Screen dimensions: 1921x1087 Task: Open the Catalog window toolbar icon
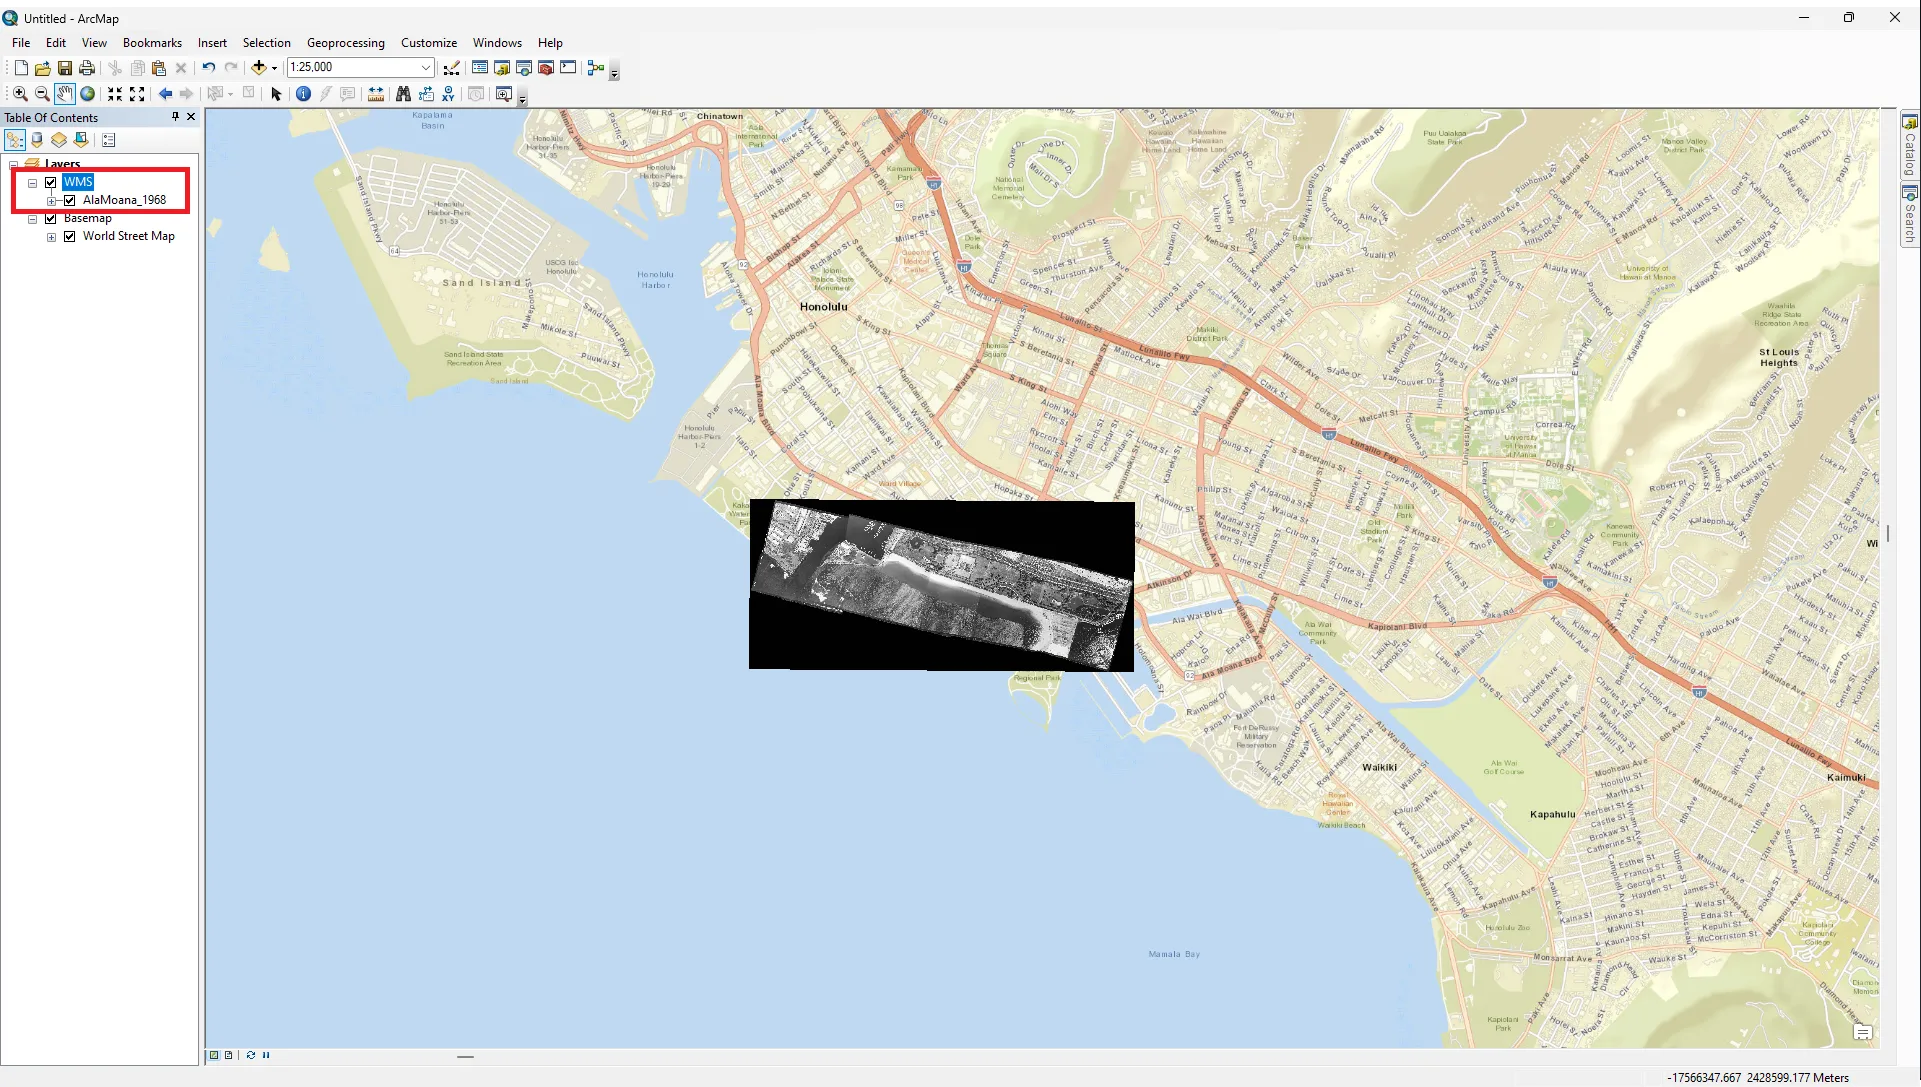pyautogui.click(x=502, y=68)
